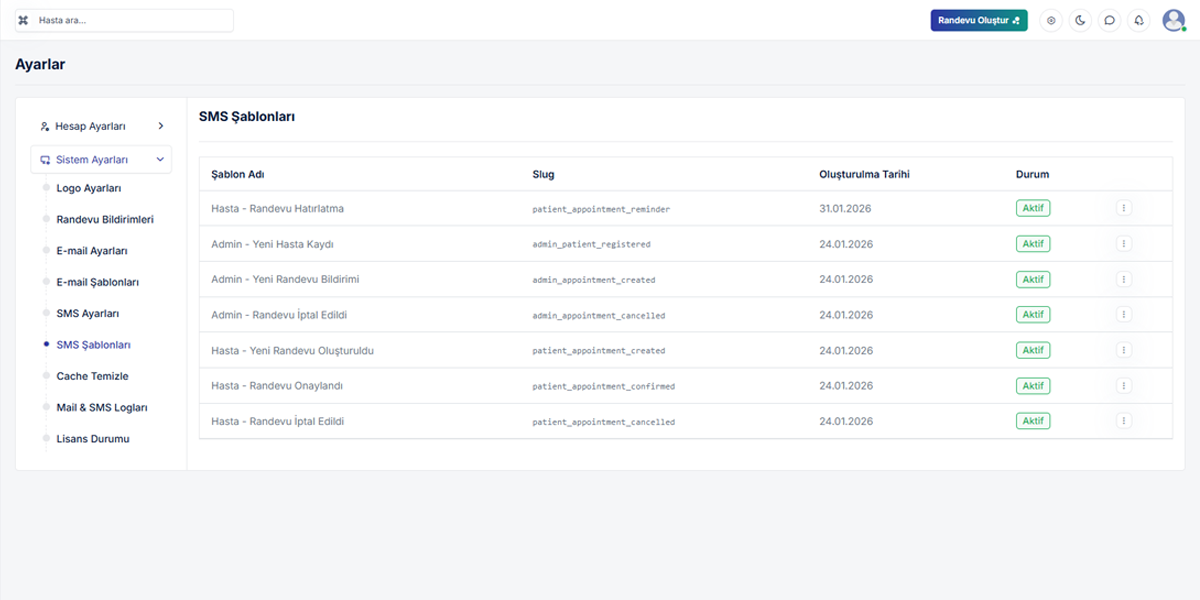
Task: Click the circular target icon in header
Action: [x=1050, y=20]
